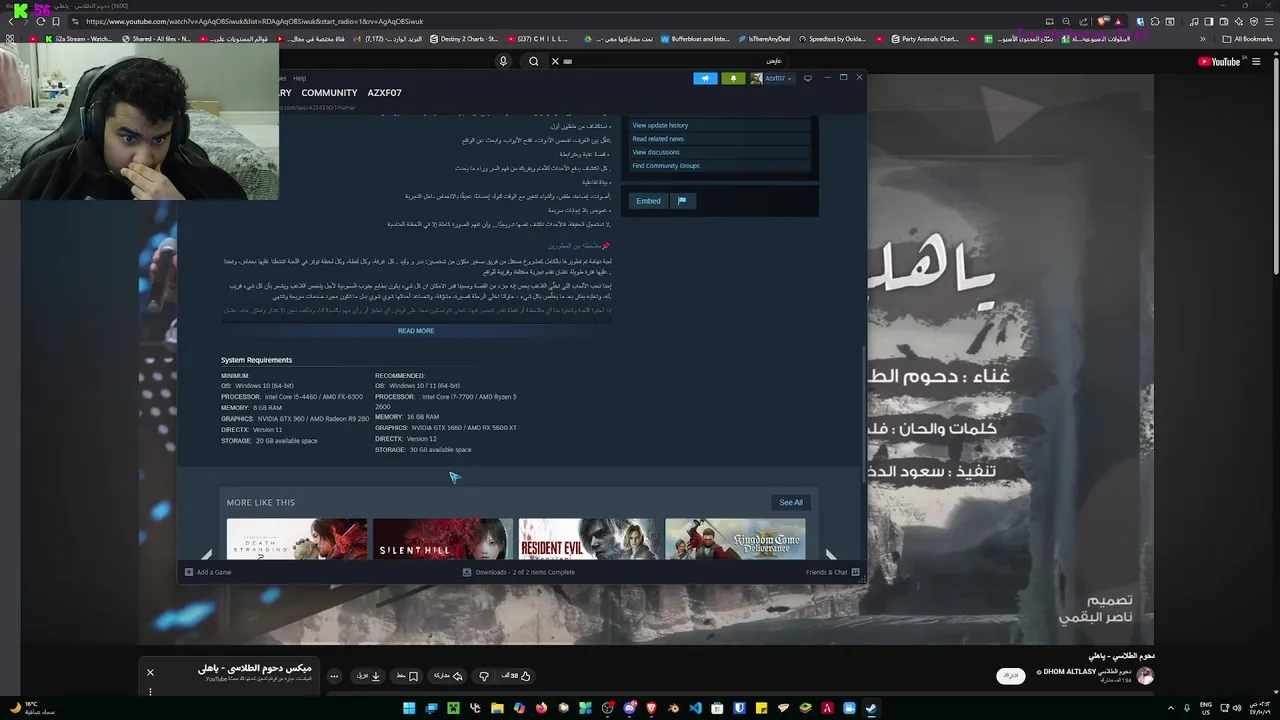Image resolution: width=1280 pixels, height=720 pixels.
Task: Like the YouTube video
Action: tap(515, 676)
